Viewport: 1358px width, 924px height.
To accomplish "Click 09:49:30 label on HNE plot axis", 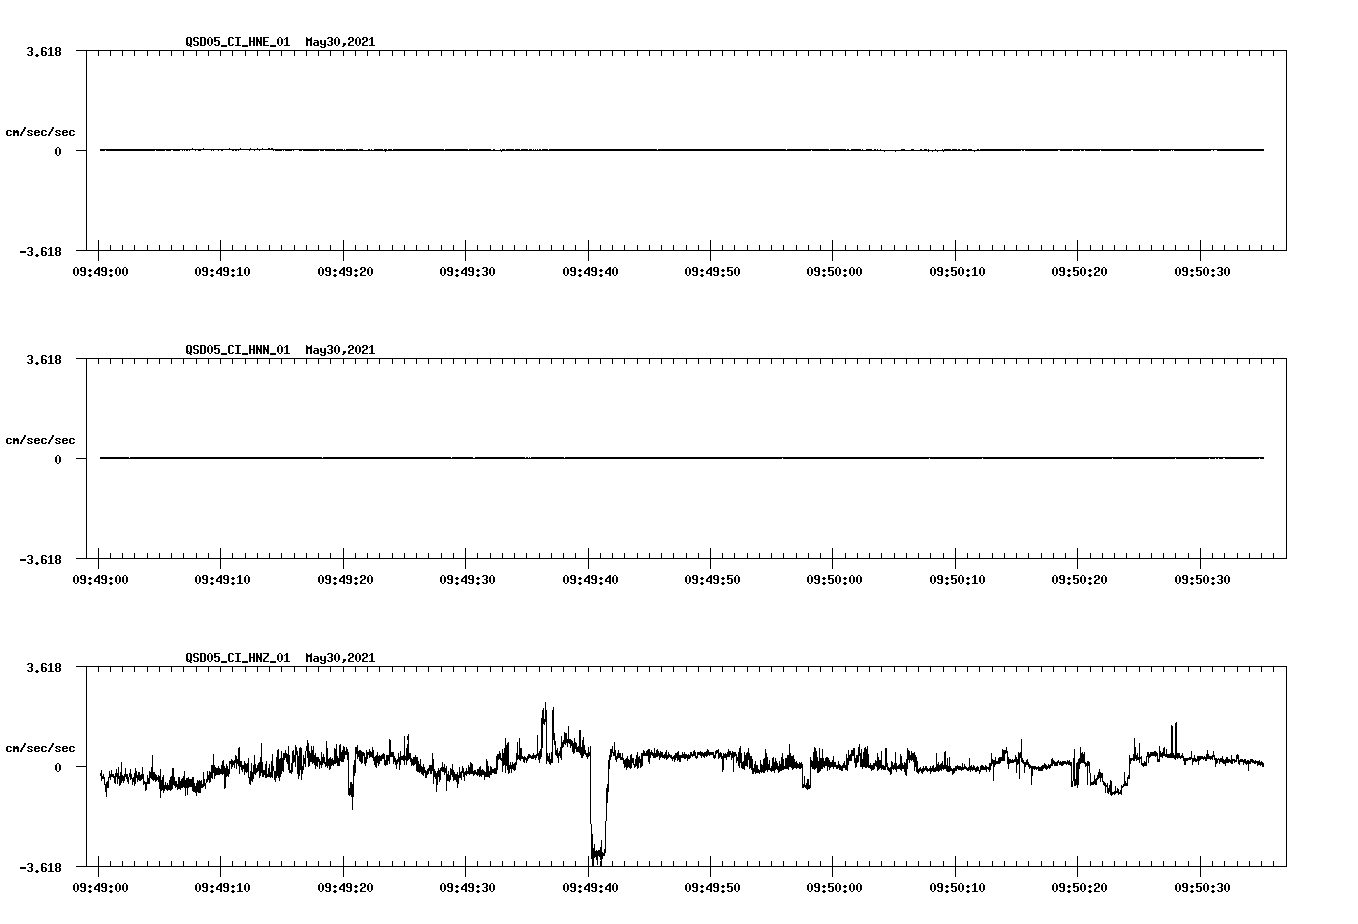I will [x=467, y=271].
